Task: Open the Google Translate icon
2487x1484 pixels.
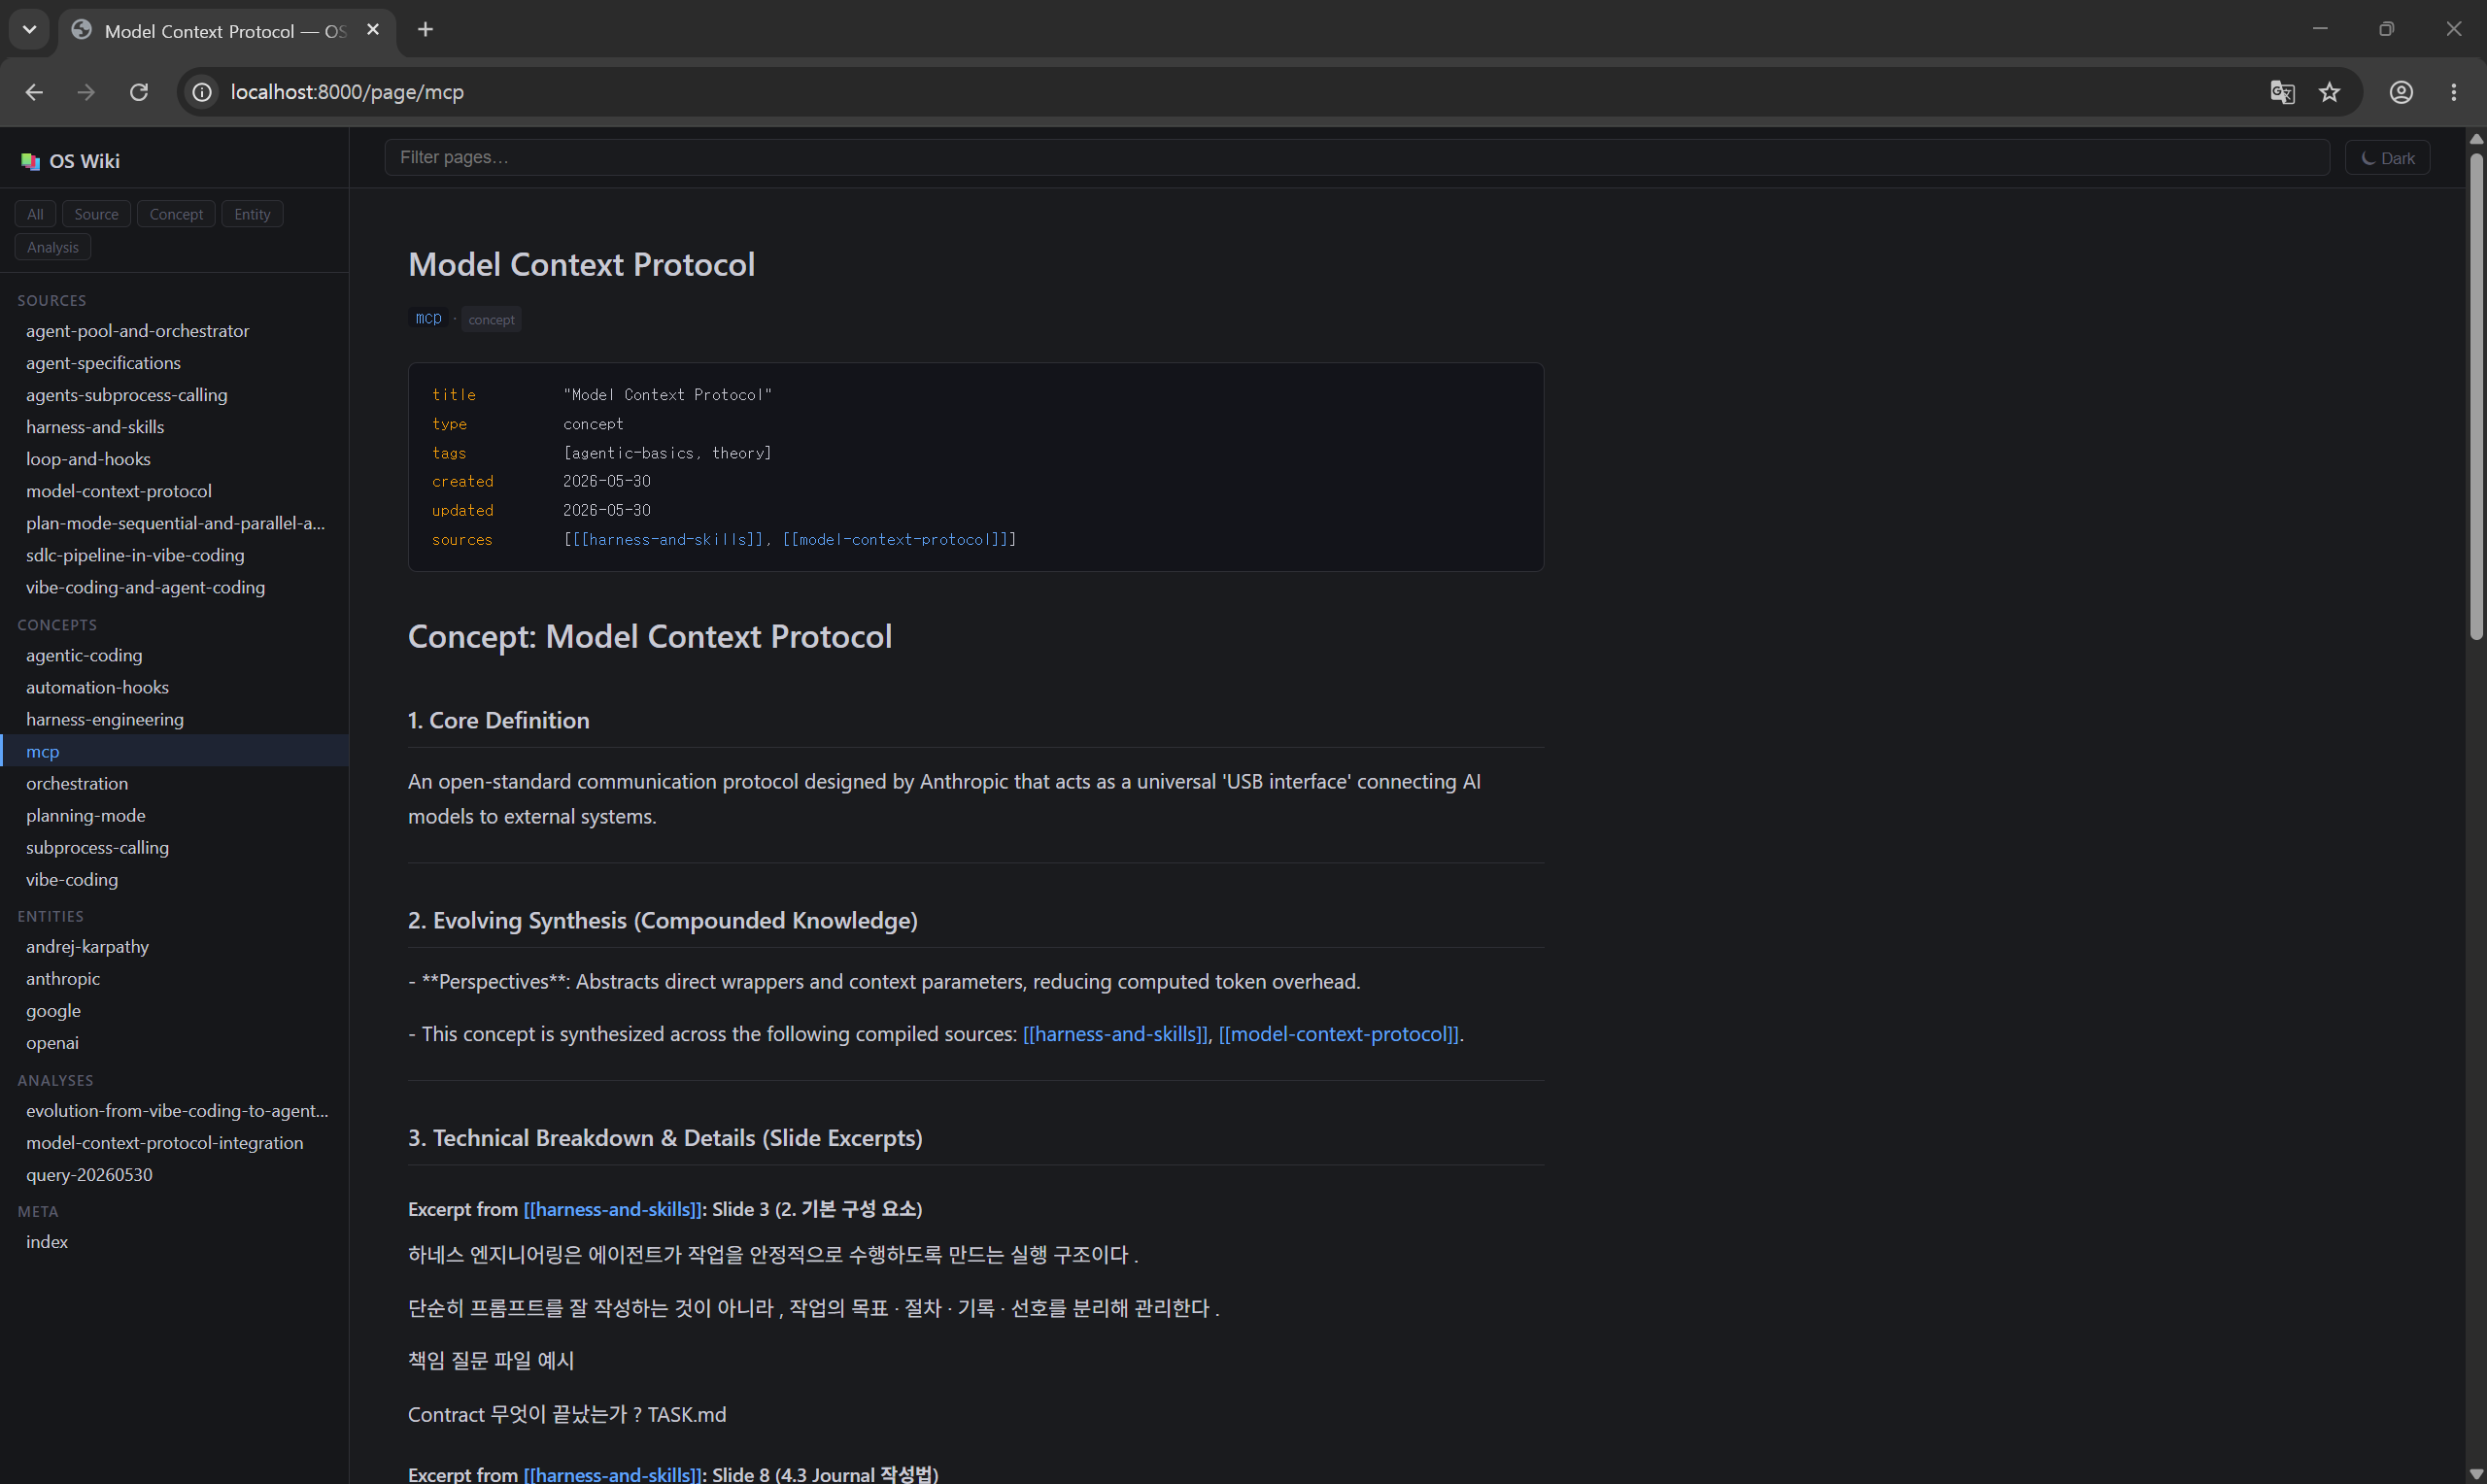Action: pyautogui.click(x=2282, y=92)
